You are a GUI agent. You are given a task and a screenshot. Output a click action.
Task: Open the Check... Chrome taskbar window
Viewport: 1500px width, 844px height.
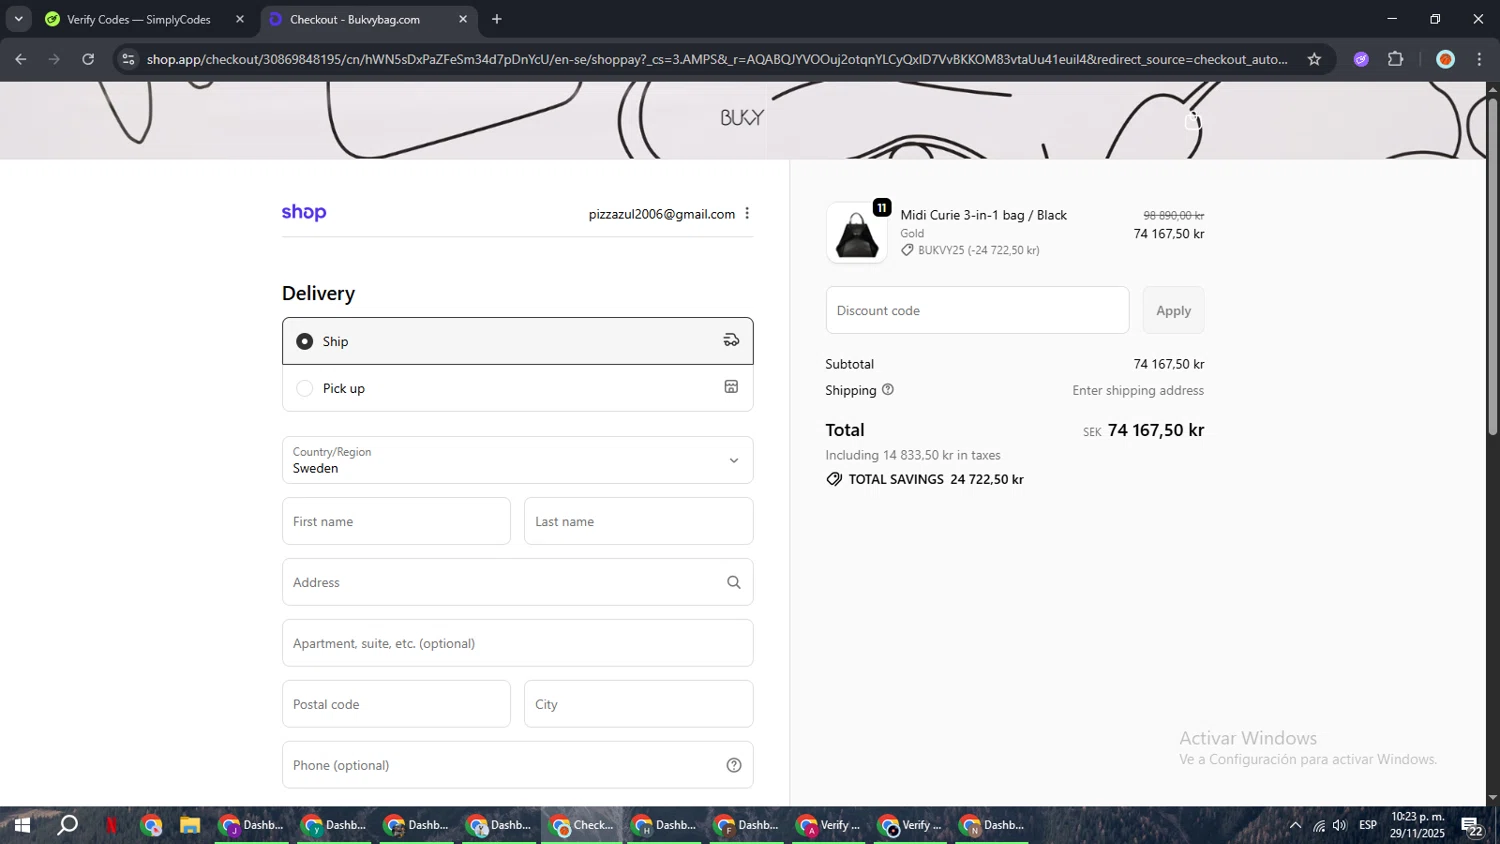pyautogui.click(x=581, y=825)
